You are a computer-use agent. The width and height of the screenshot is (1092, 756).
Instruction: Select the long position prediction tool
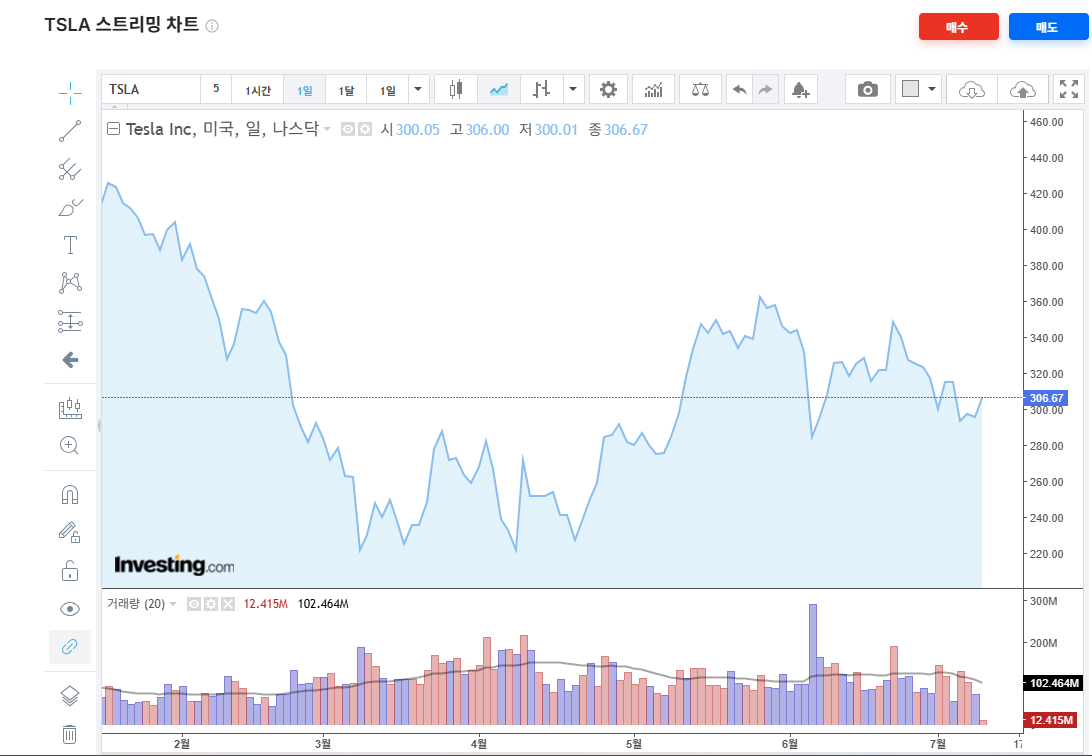point(70,321)
